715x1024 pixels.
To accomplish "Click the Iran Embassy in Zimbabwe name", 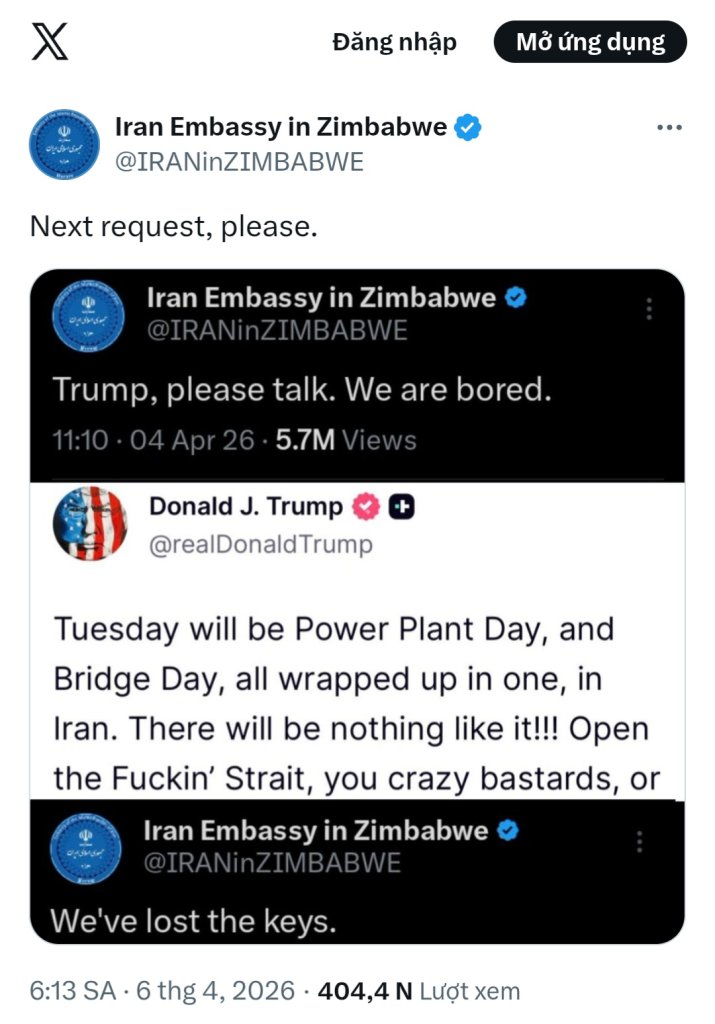I will pyautogui.click(x=281, y=127).
